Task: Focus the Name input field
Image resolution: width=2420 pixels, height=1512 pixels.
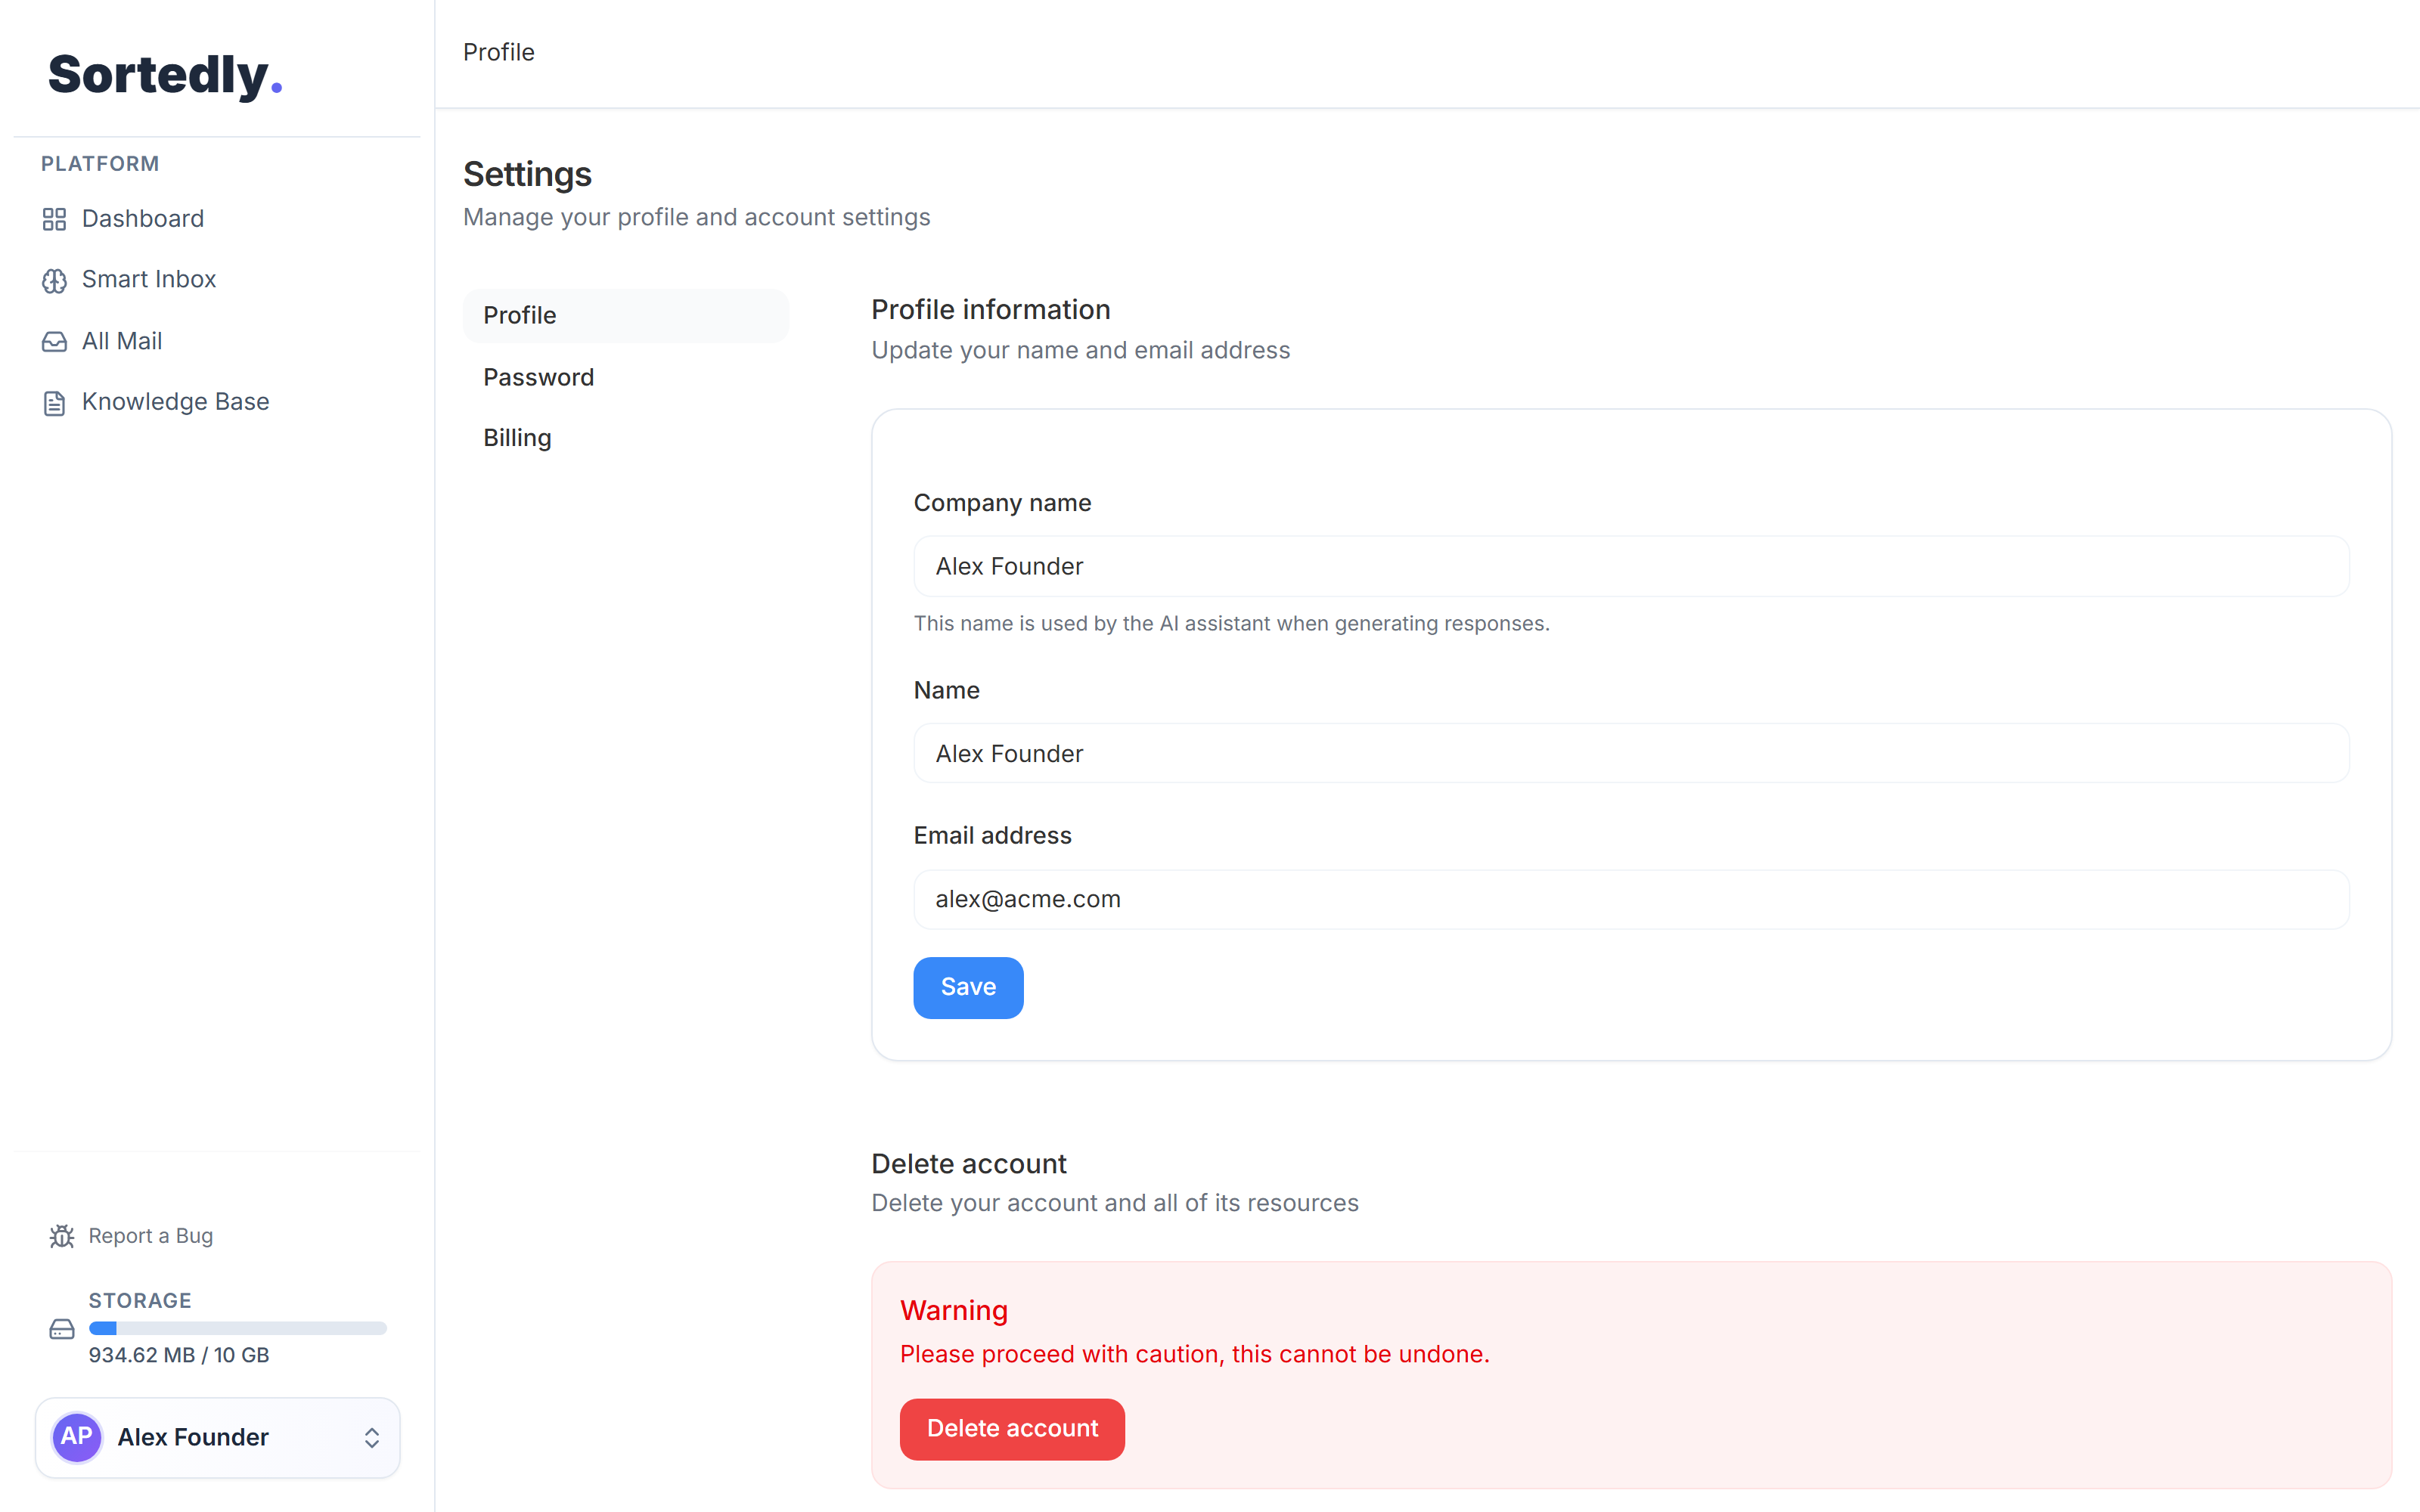Action: pyautogui.click(x=1631, y=753)
